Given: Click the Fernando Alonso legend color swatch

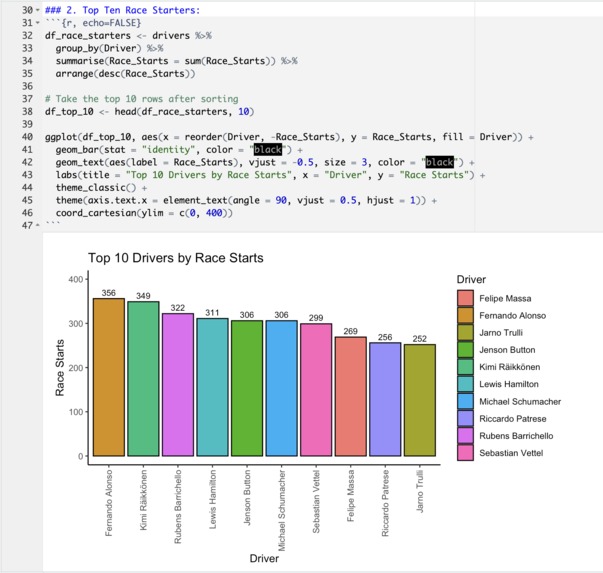Looking at the screenshot, I should [x=465, y=316].
